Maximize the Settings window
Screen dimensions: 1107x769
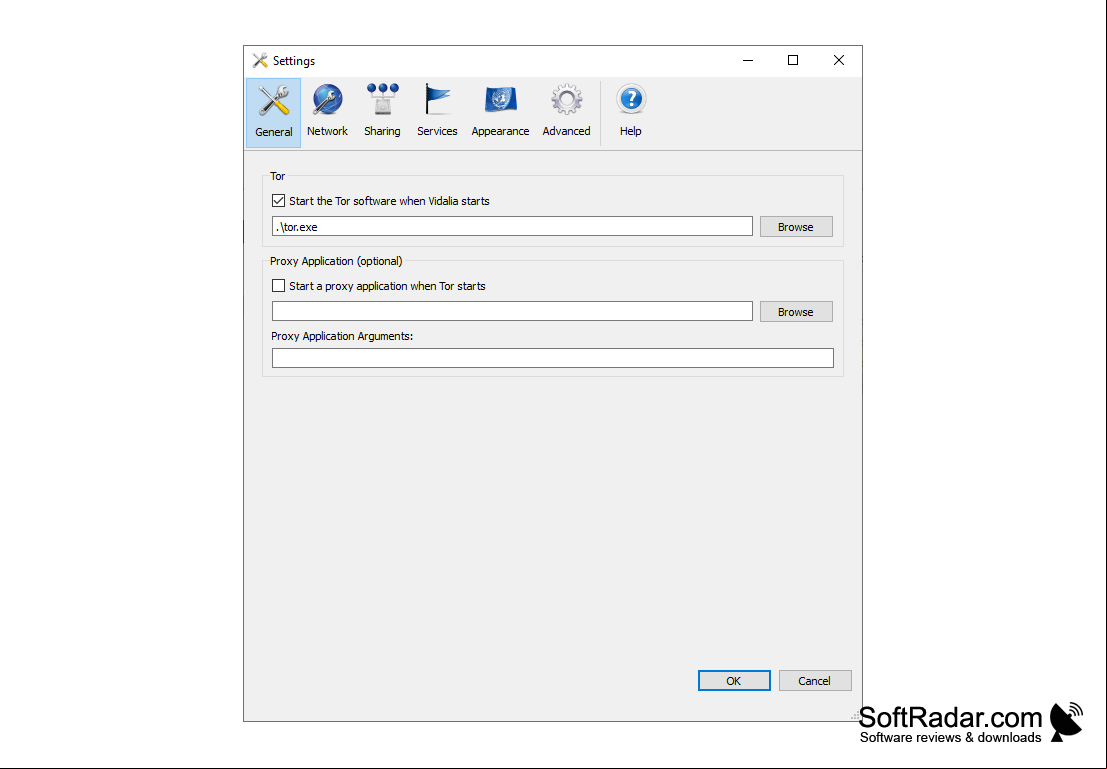click(x=793, y=61)
